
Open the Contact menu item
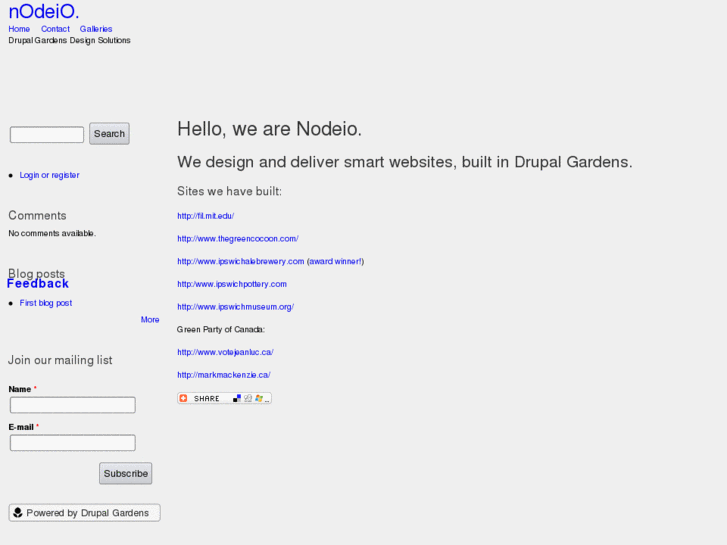click(x=55, y=29)
